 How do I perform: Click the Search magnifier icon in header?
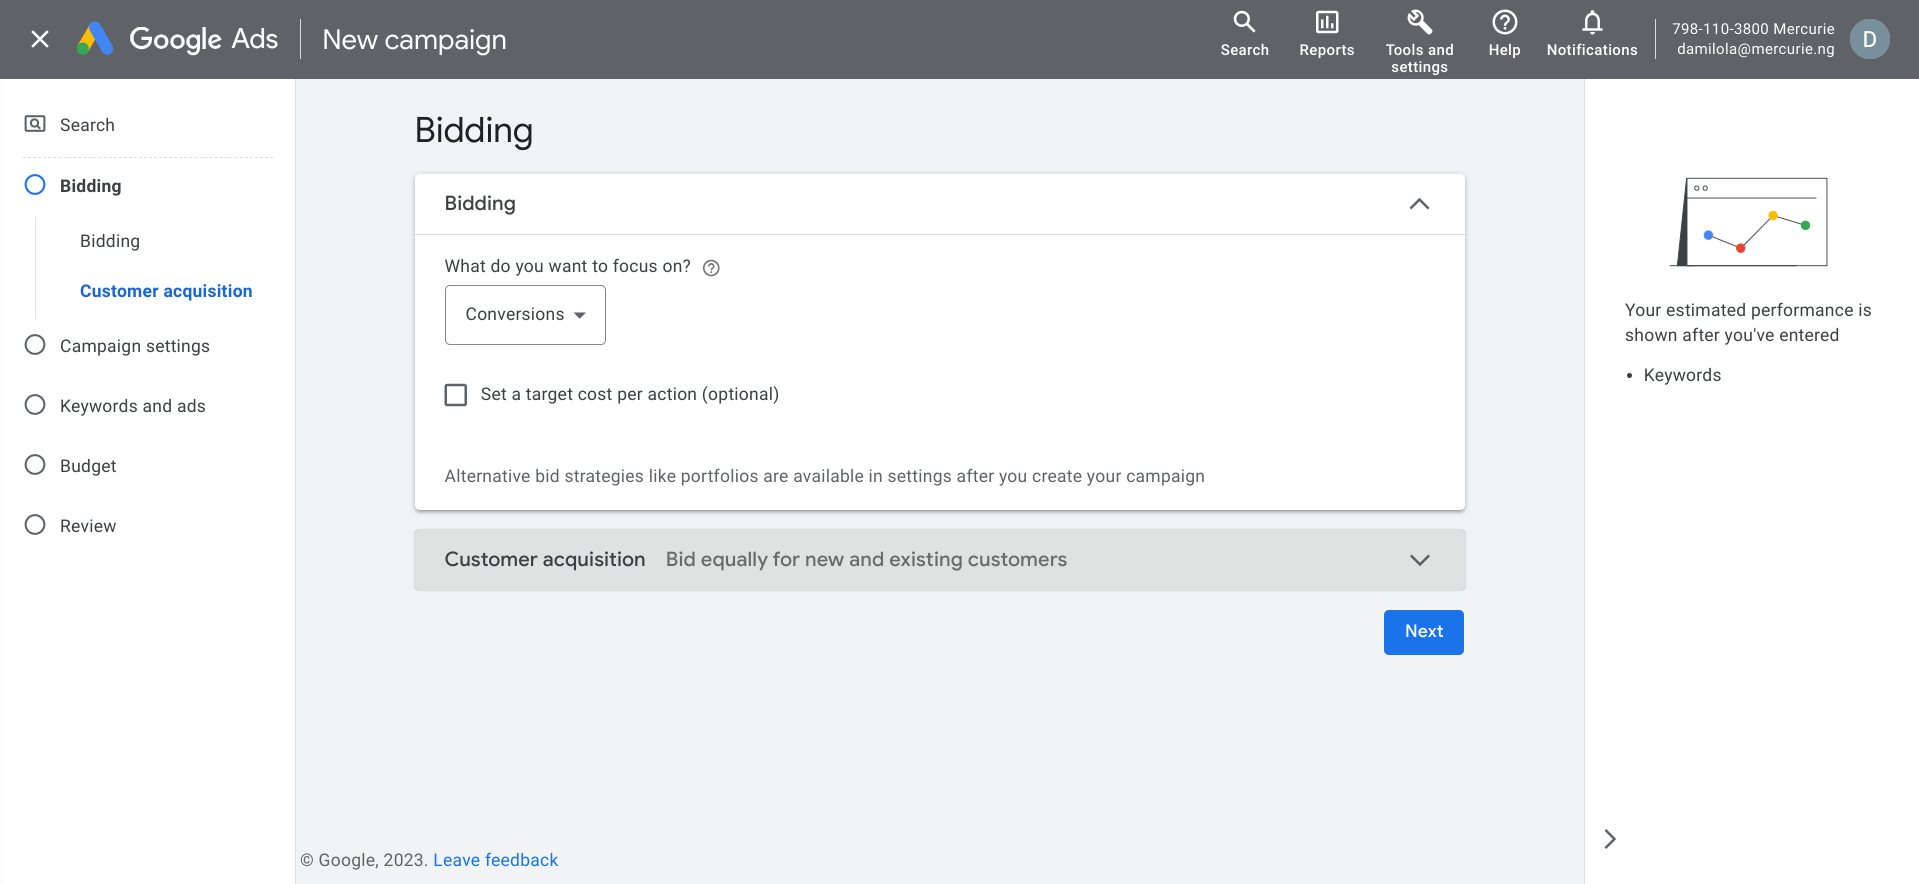pos(1244,22)
